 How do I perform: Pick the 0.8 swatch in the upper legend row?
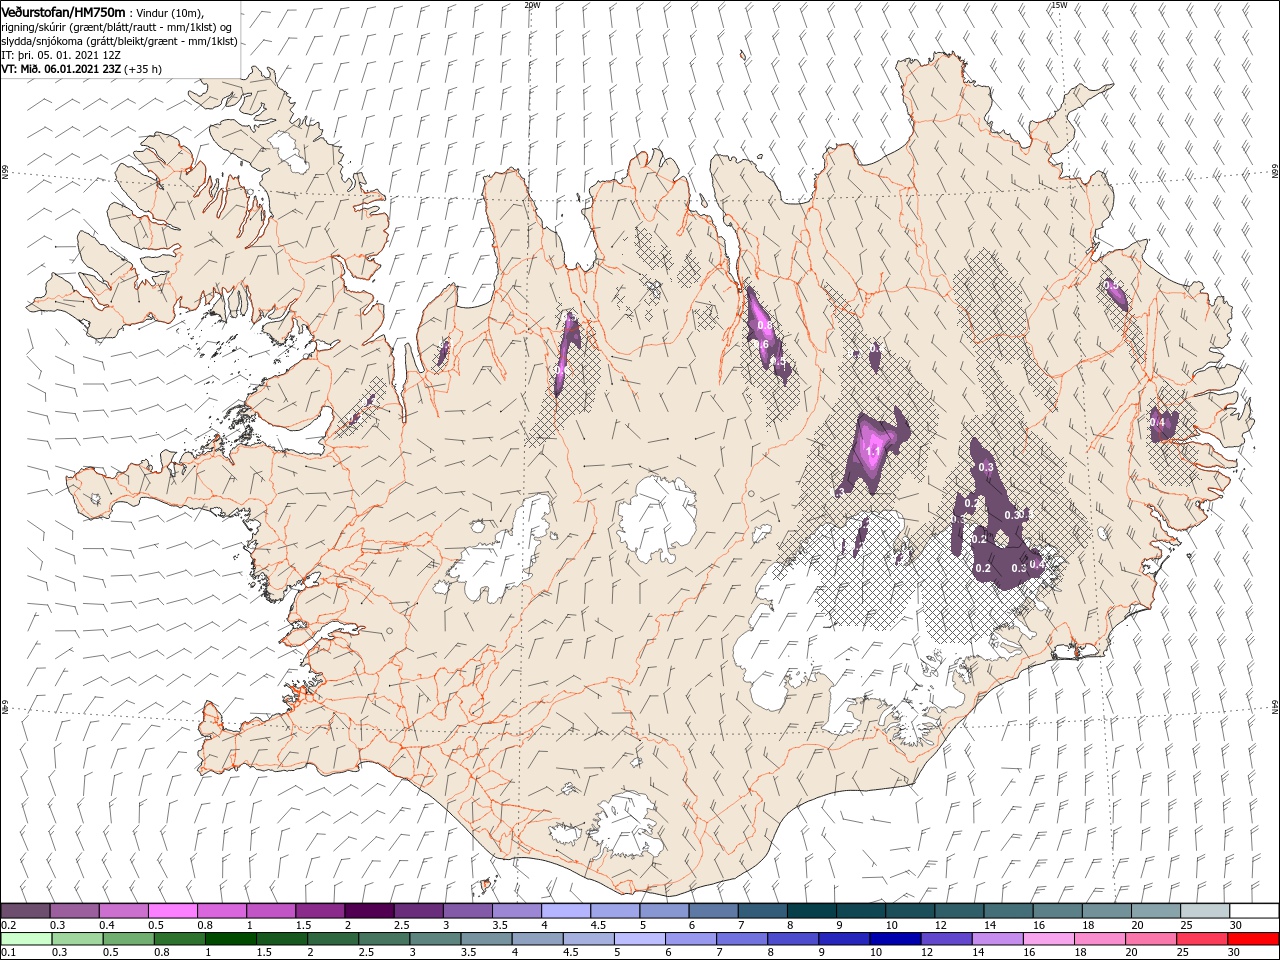(x=221, y=910)
